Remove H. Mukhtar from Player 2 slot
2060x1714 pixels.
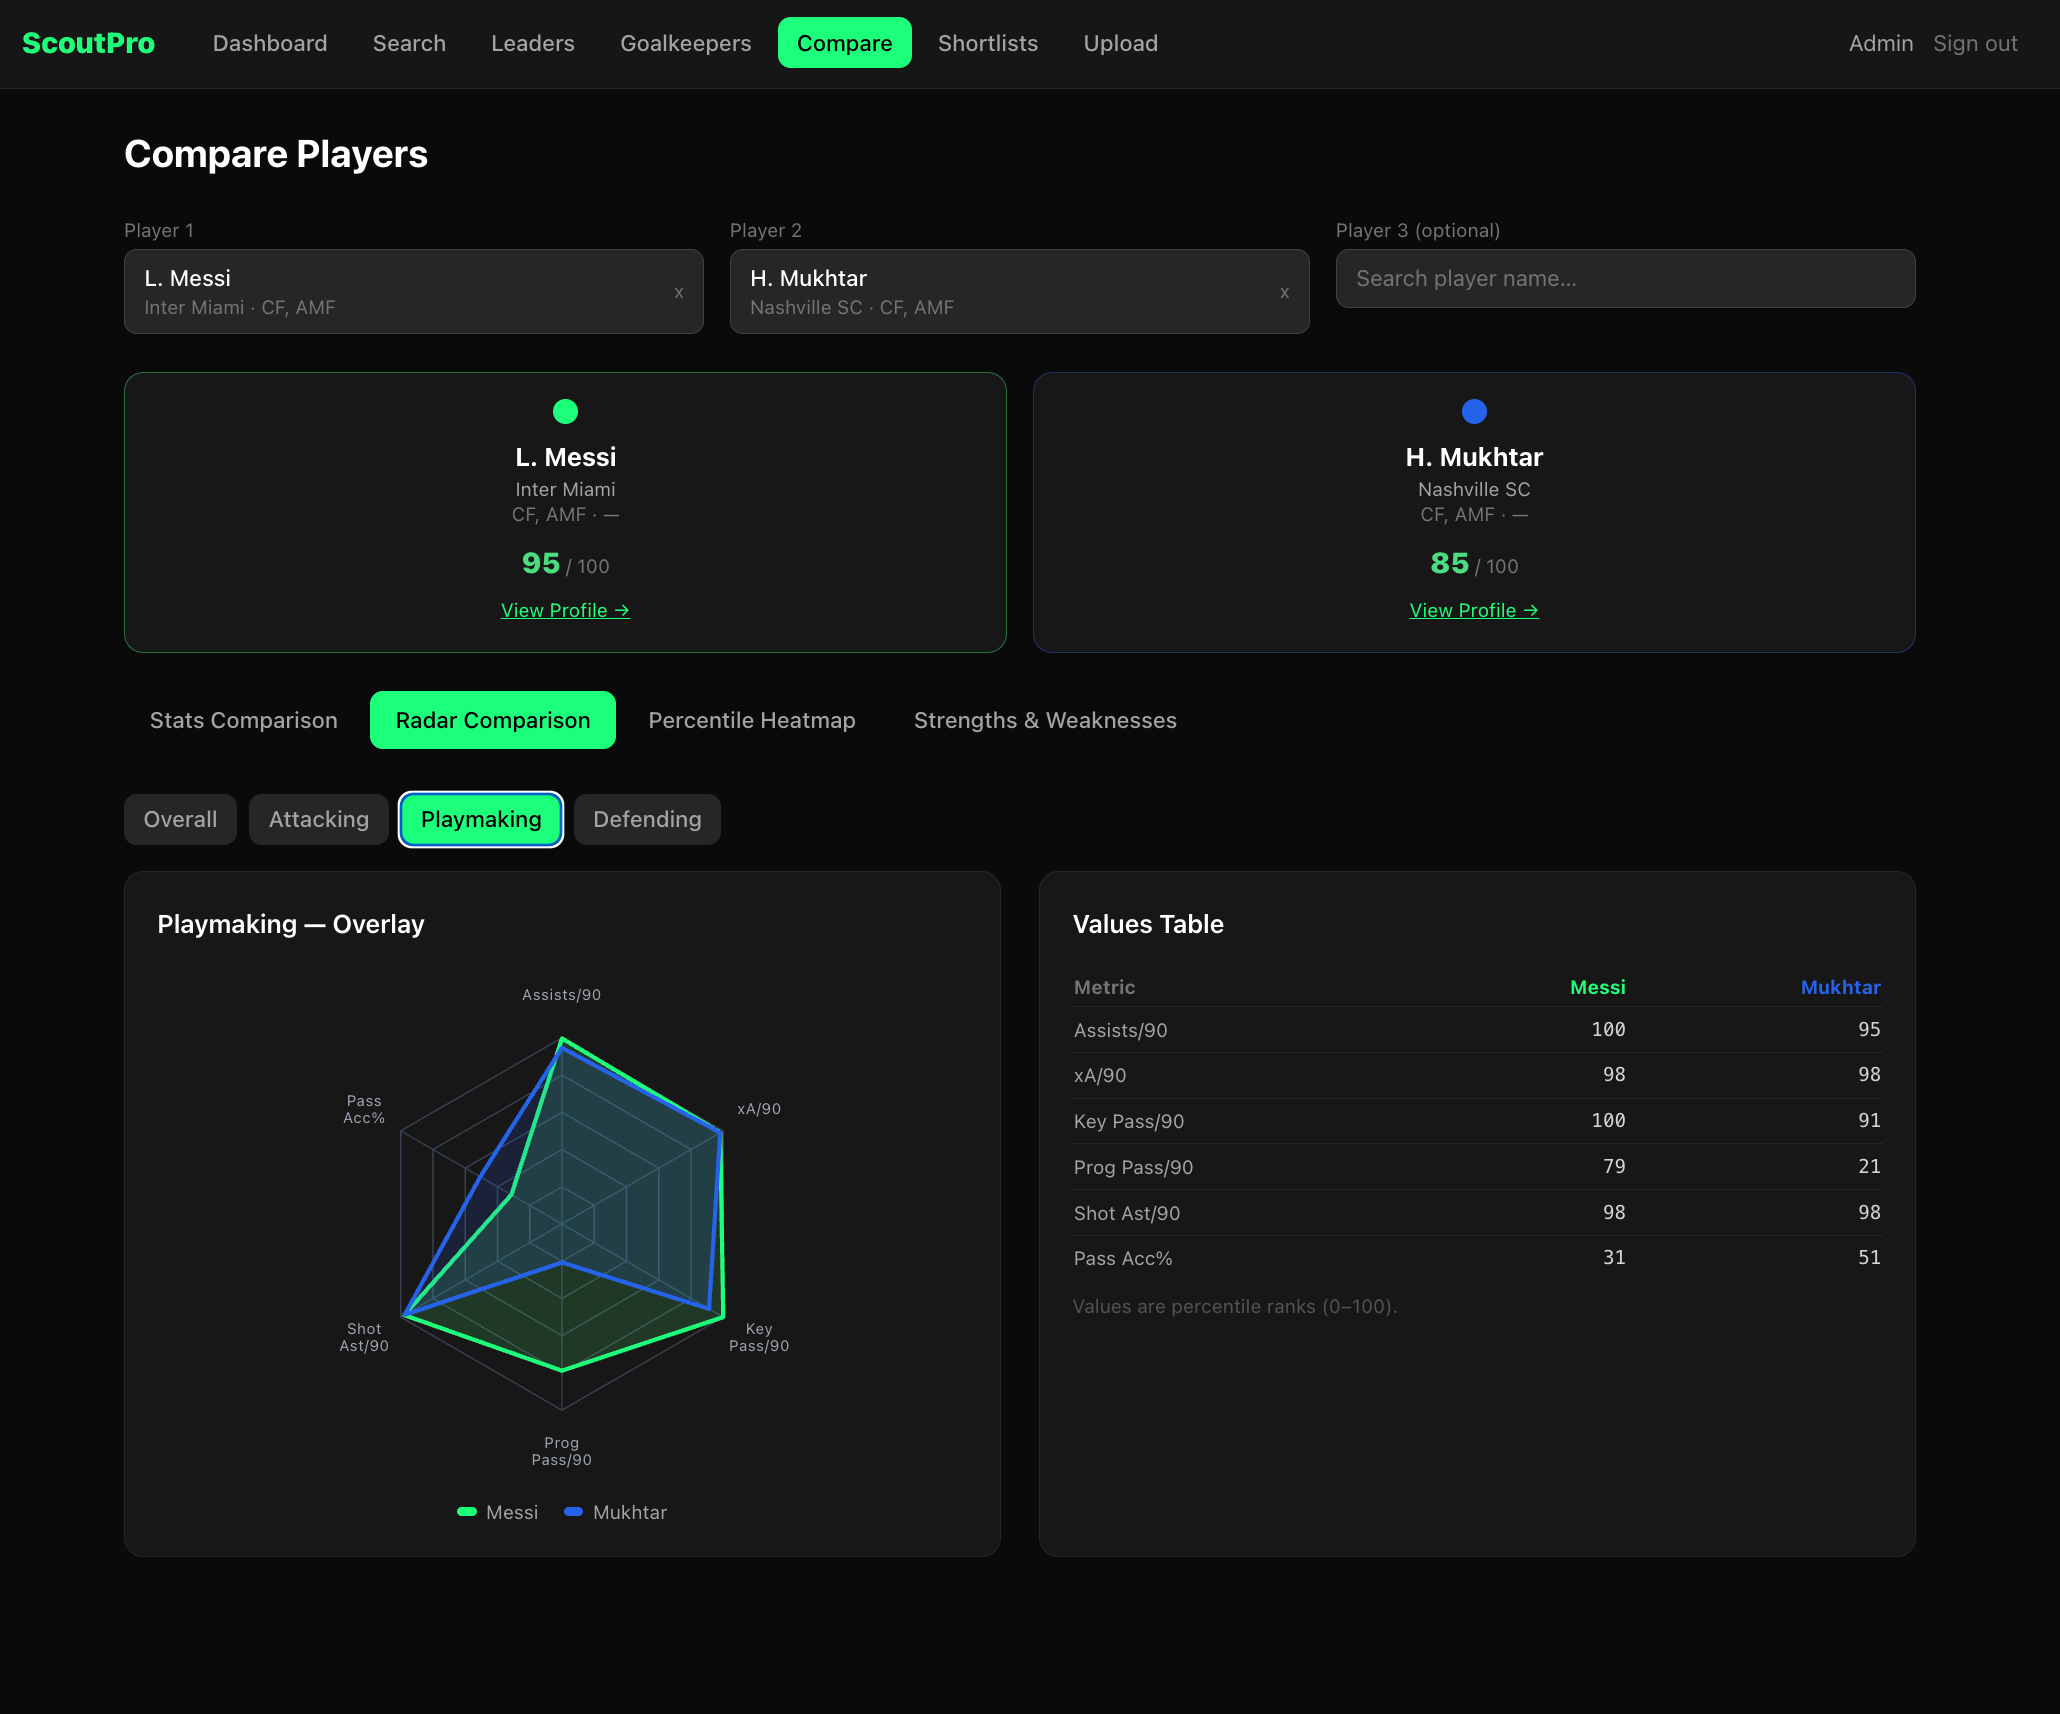click(1285, 291)
